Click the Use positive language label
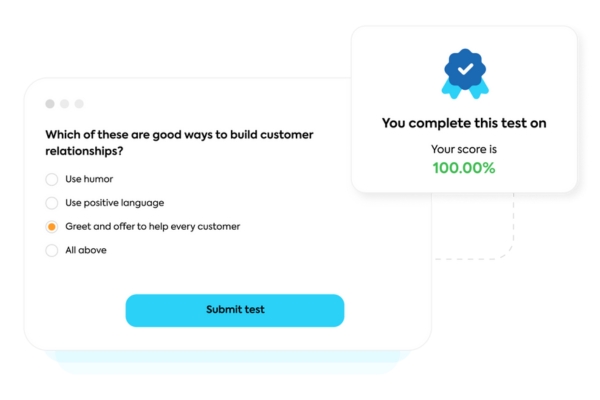 (114, 203)
